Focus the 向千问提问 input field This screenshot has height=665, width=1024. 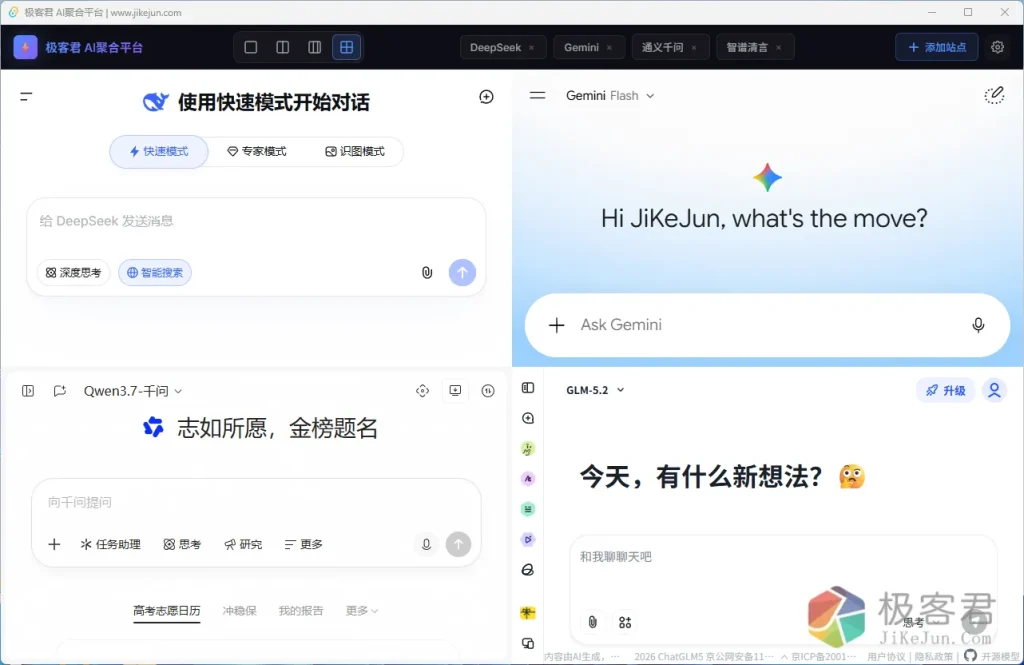click(x=256, y=502)
